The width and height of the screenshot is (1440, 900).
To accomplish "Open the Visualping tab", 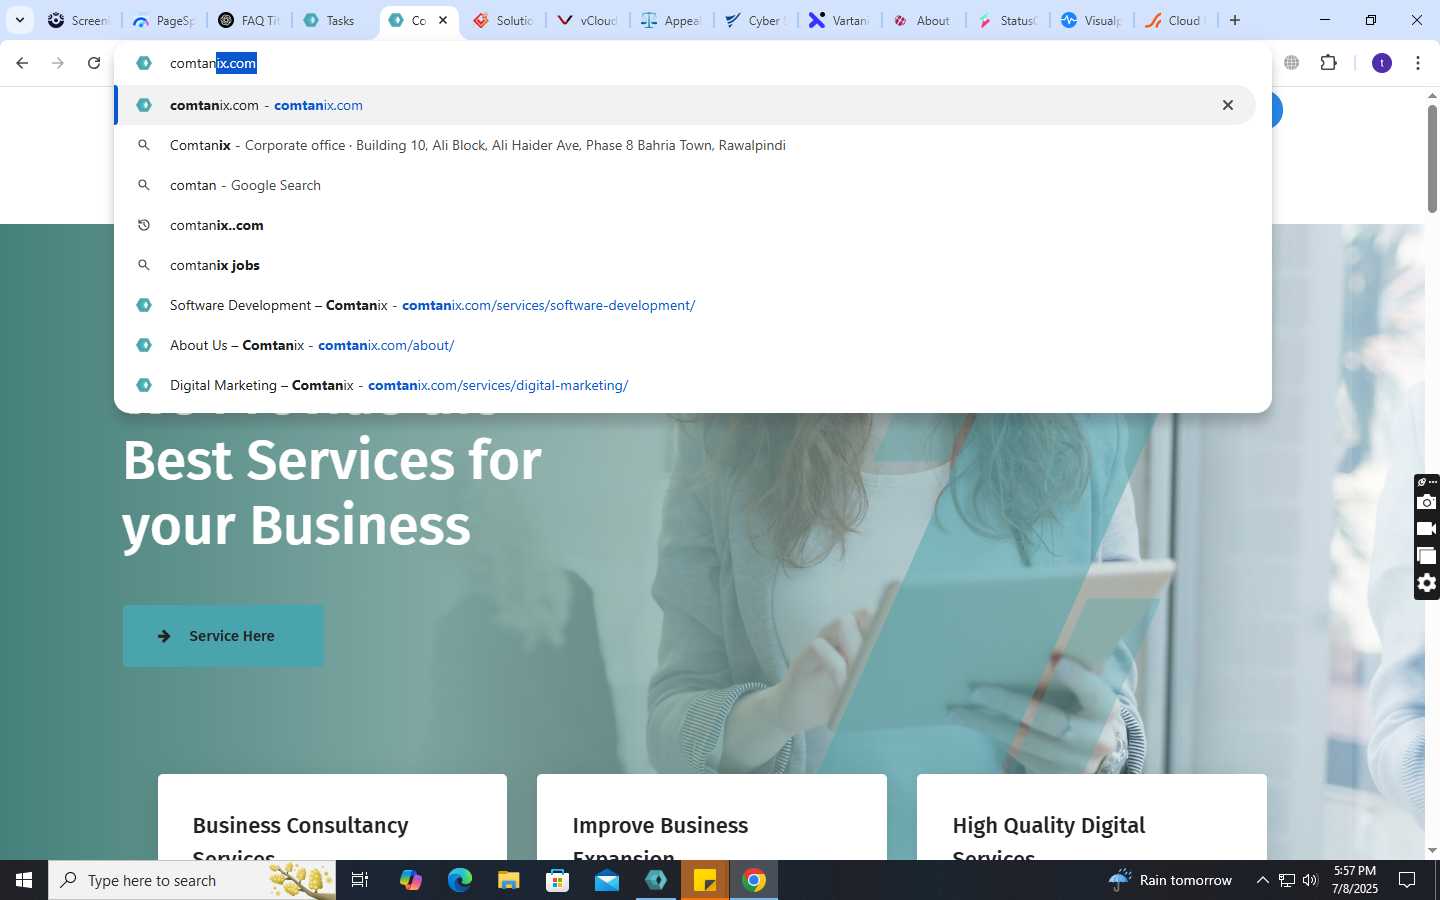I will [1093, 20].
